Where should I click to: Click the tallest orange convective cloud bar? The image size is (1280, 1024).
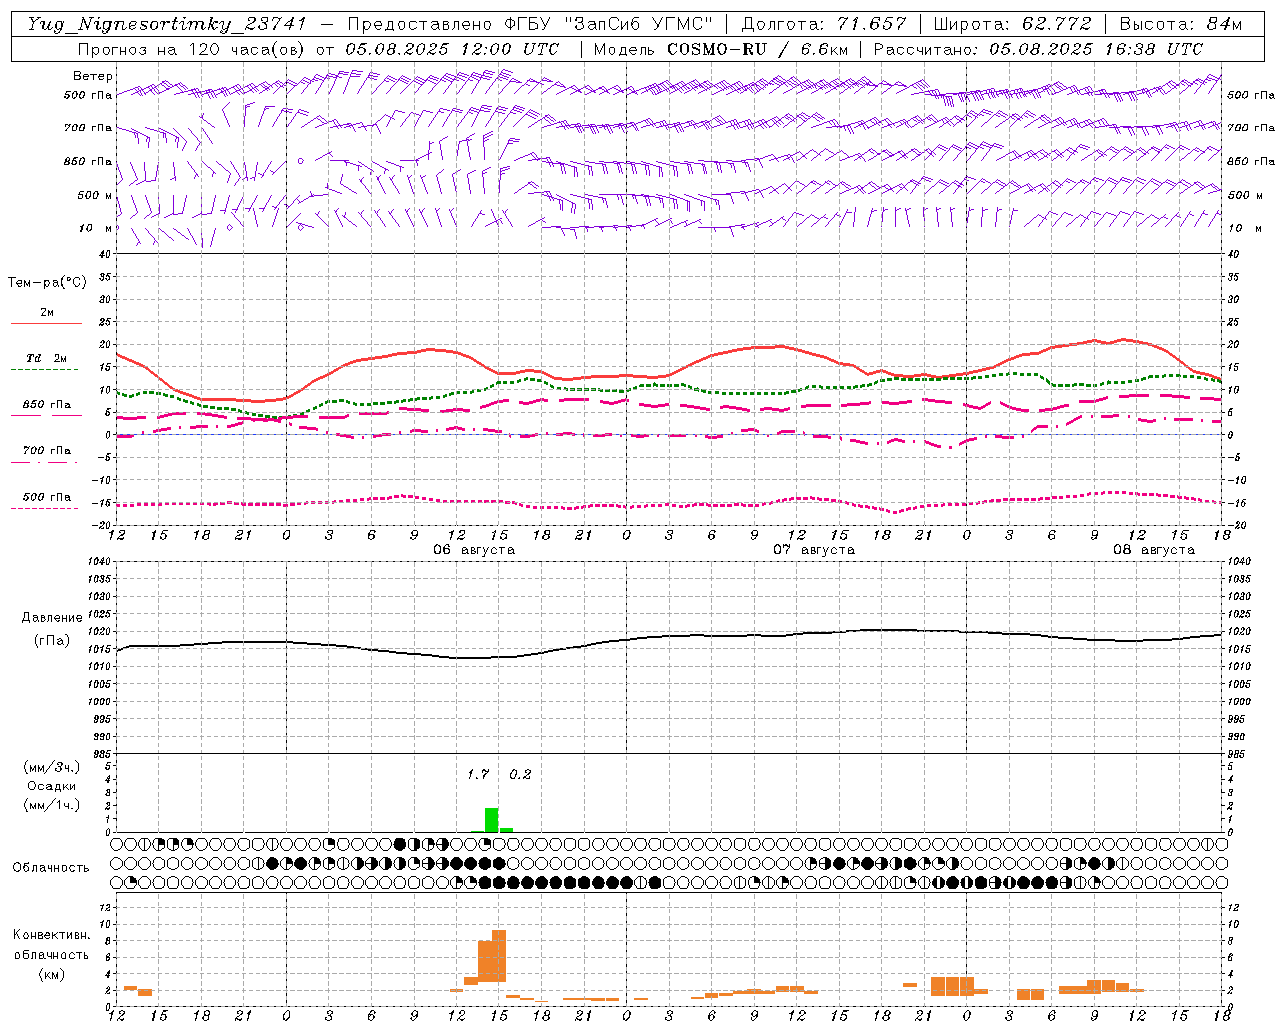click(499, 956)
